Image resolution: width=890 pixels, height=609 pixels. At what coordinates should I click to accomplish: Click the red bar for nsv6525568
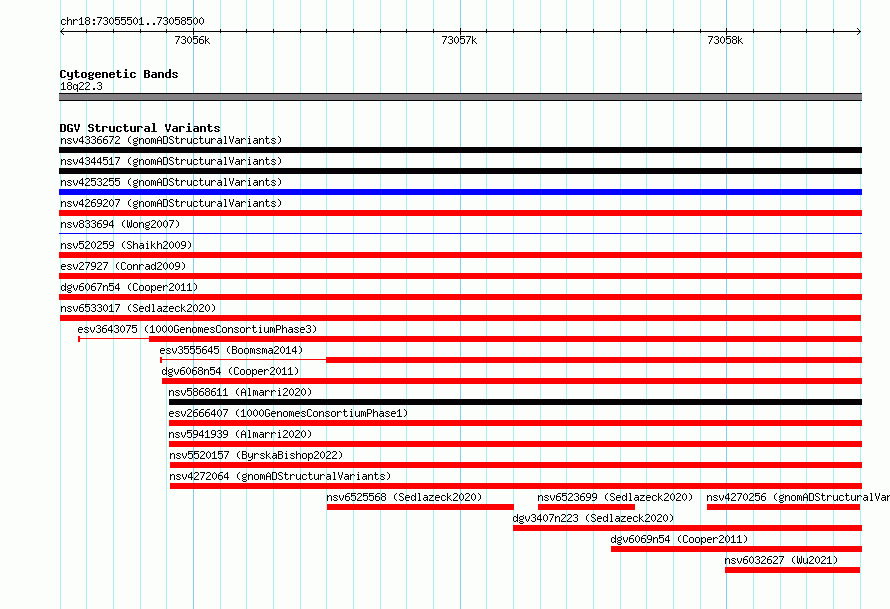tap(420, 507)
